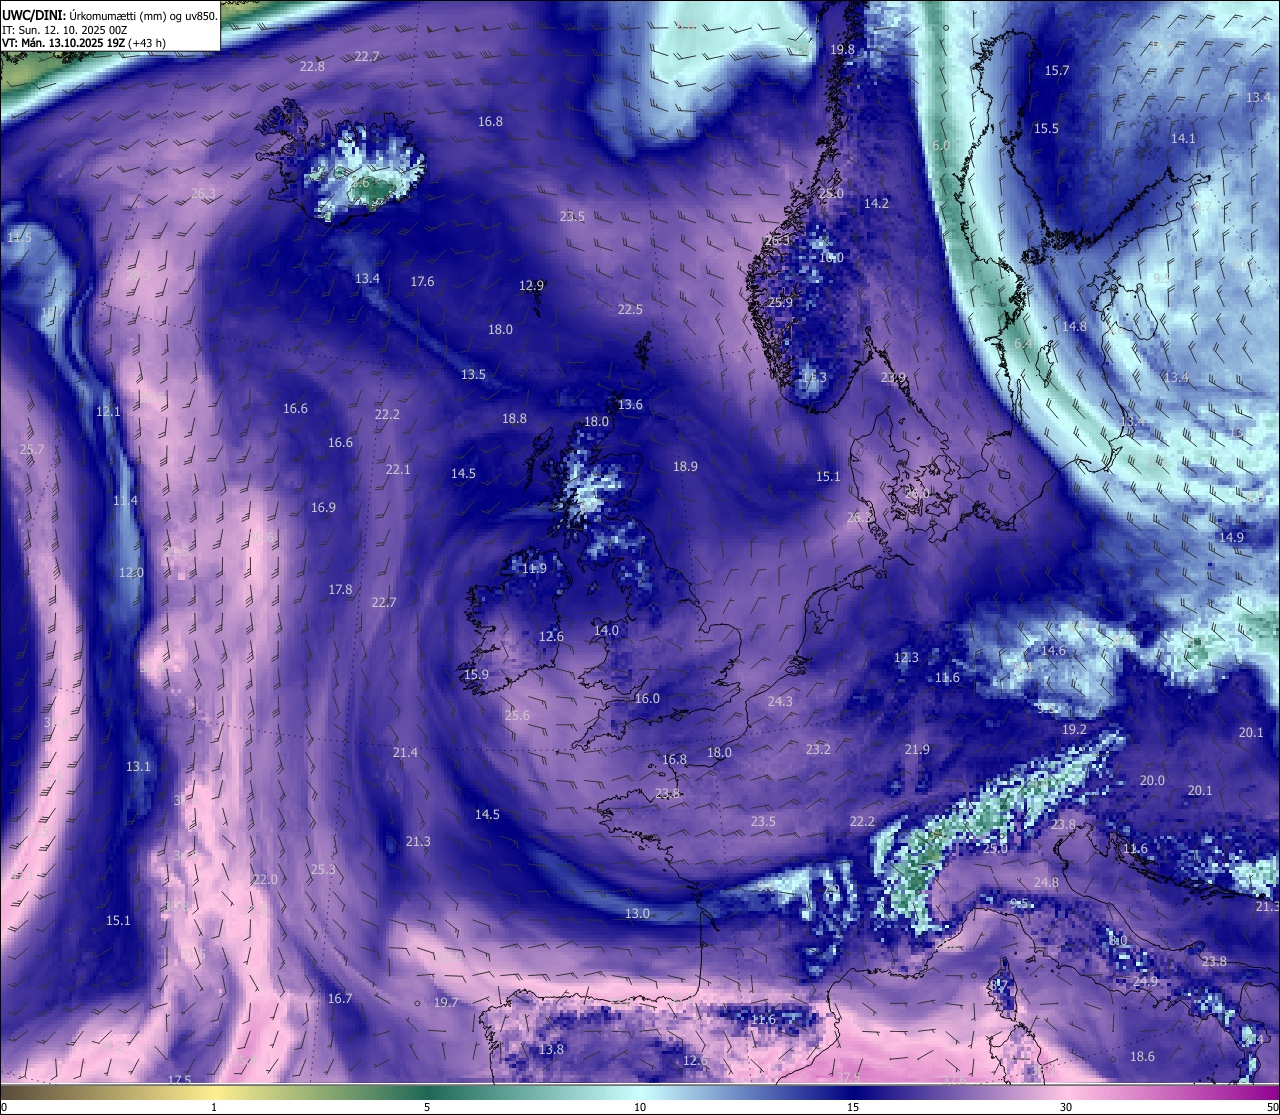Click the 17.5 value label
This screenshot has height=1115, width=1280.
coord(179,1081)
